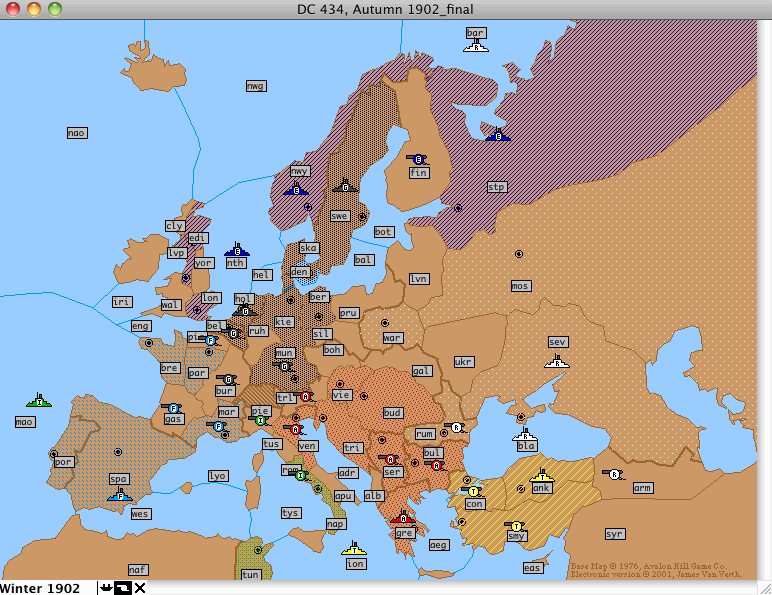This screenshot has width=772, height=595.
Task: Click the German army in bur
Action: pyautogui.click(x=227, y=379)
